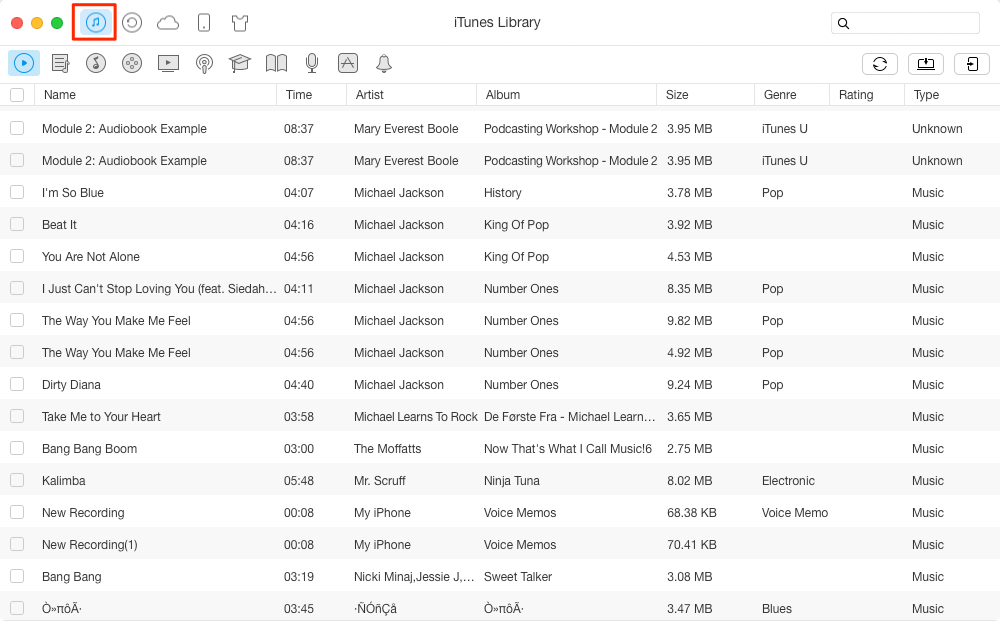Open the iTunes backup restore icon

132,23
